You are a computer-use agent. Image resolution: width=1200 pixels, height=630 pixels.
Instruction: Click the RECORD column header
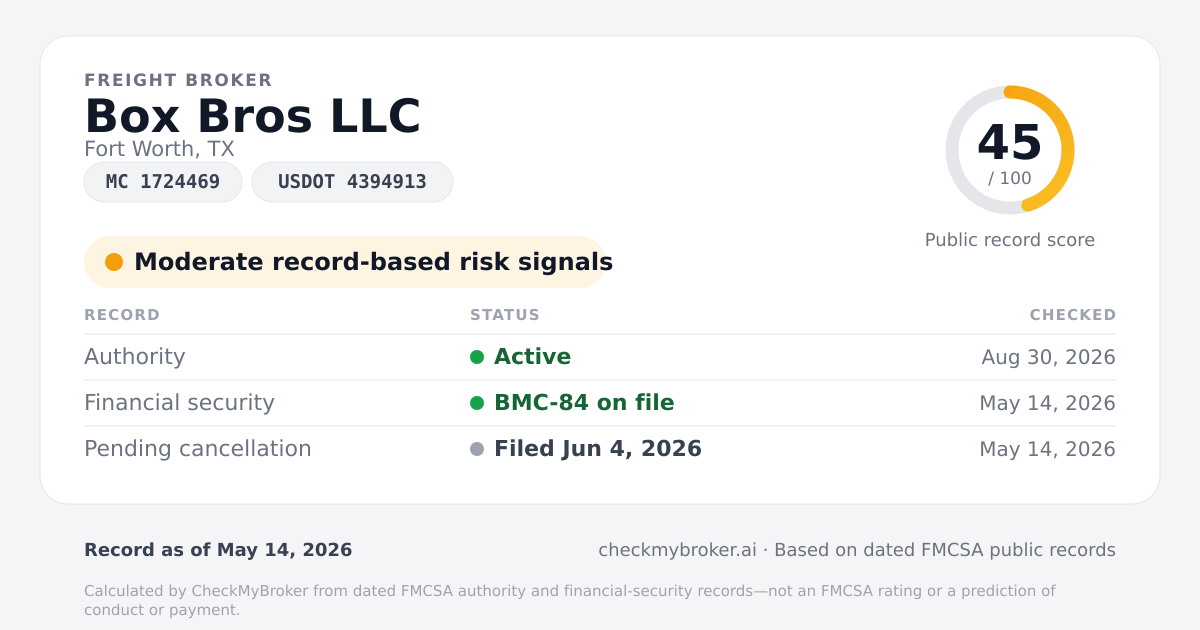click(122, 315)
